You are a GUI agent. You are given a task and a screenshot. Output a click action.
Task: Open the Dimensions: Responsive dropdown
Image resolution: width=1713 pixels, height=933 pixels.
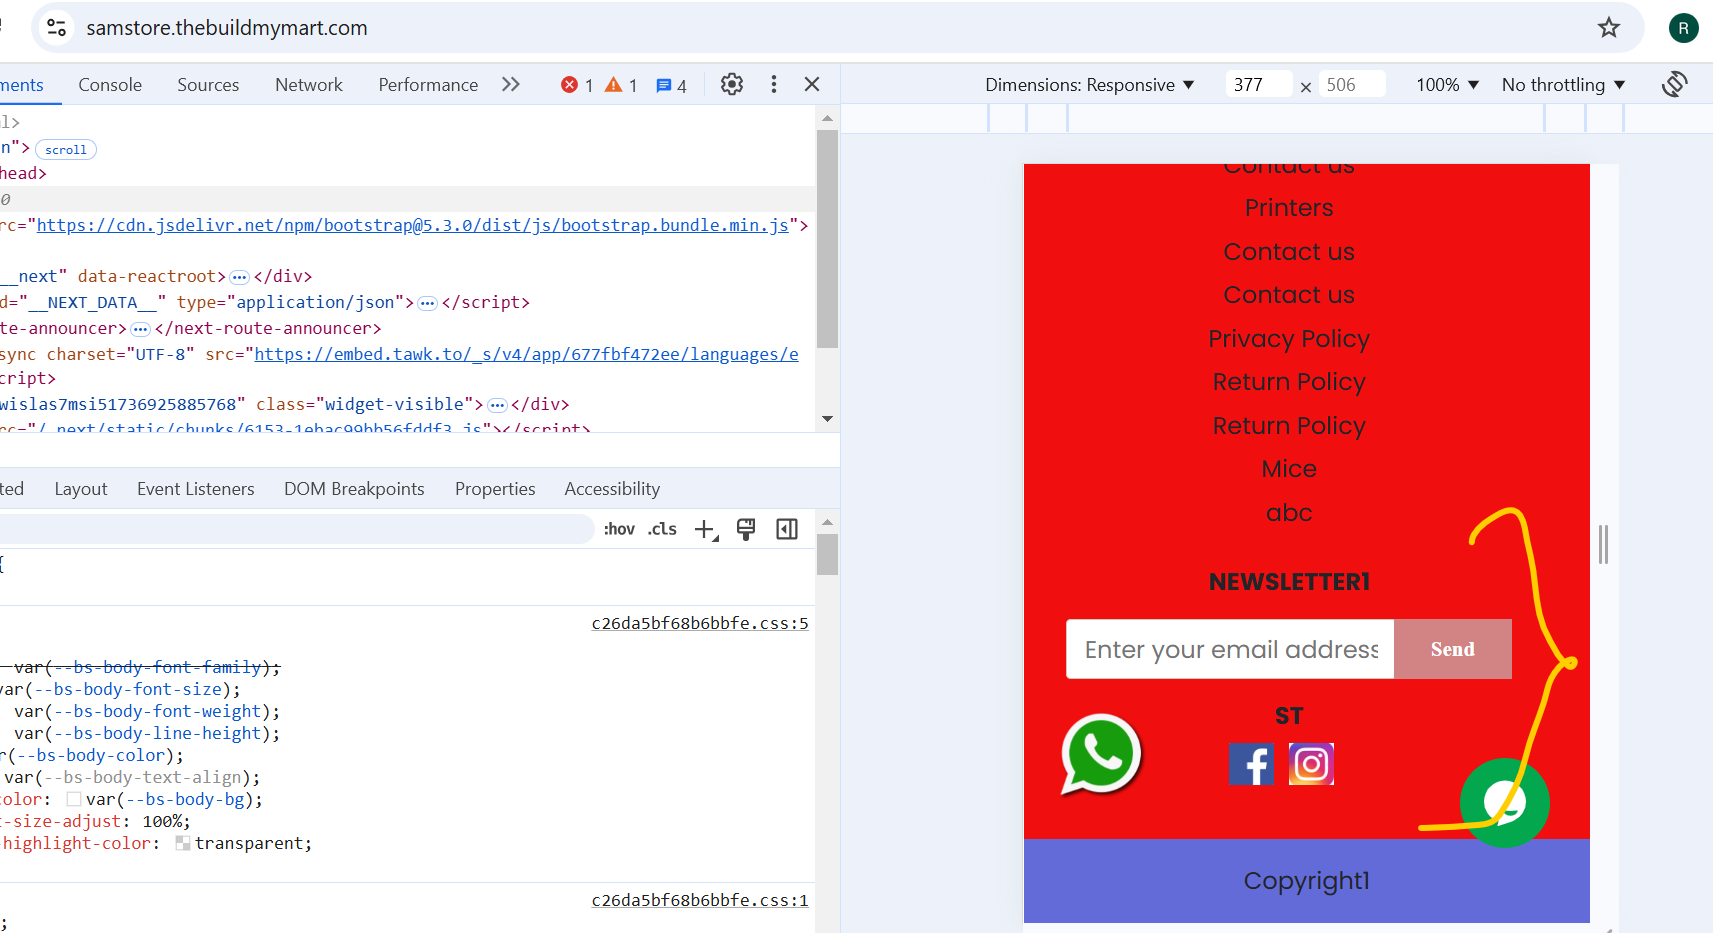[x=1089, y=85]
